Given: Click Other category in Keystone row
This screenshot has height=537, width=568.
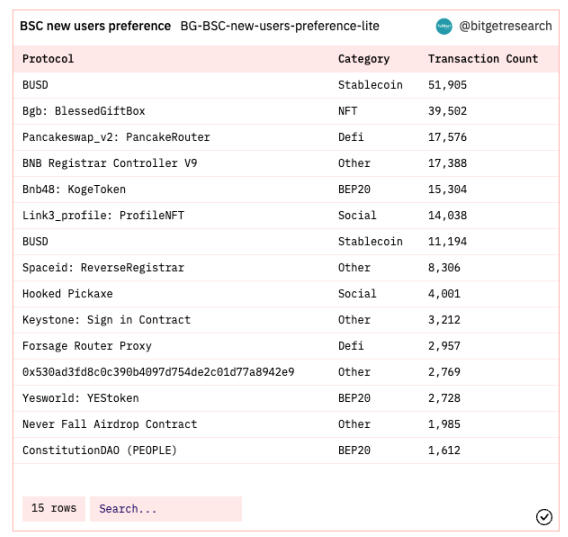Looking at the screenshot, I should click(354, 320).
